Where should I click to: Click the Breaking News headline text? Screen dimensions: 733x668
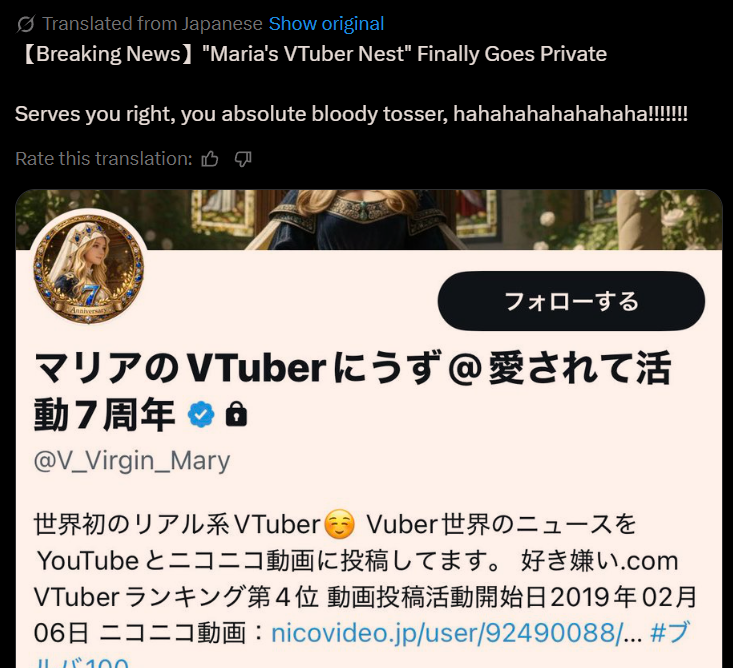click(x=312, y=54)
